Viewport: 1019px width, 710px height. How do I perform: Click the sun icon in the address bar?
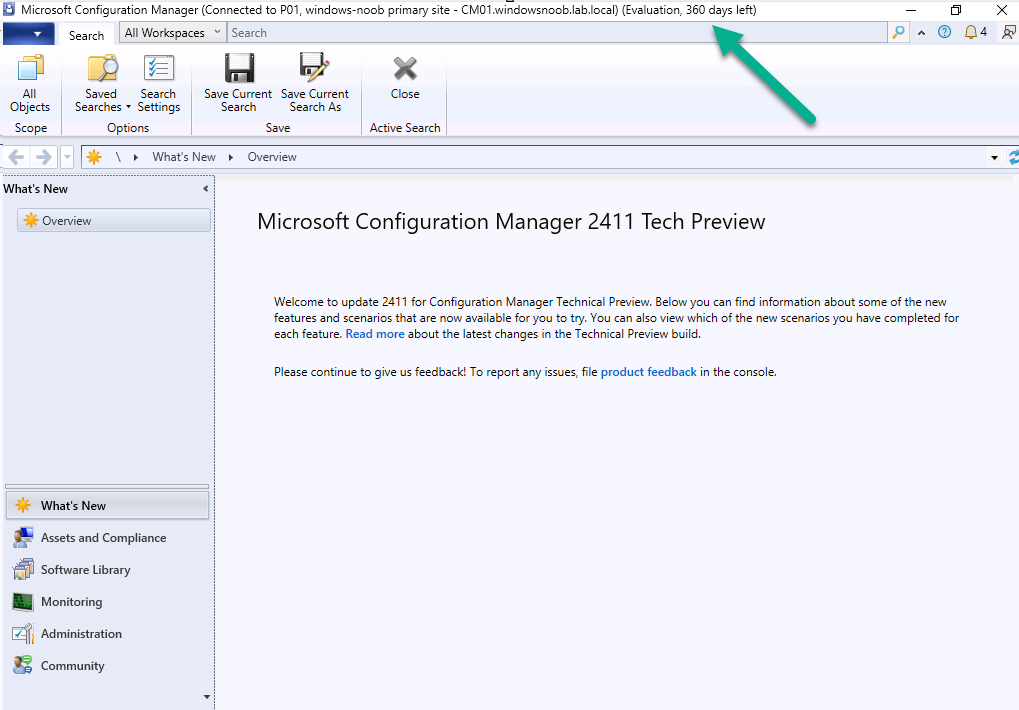[x=94, y=157]
